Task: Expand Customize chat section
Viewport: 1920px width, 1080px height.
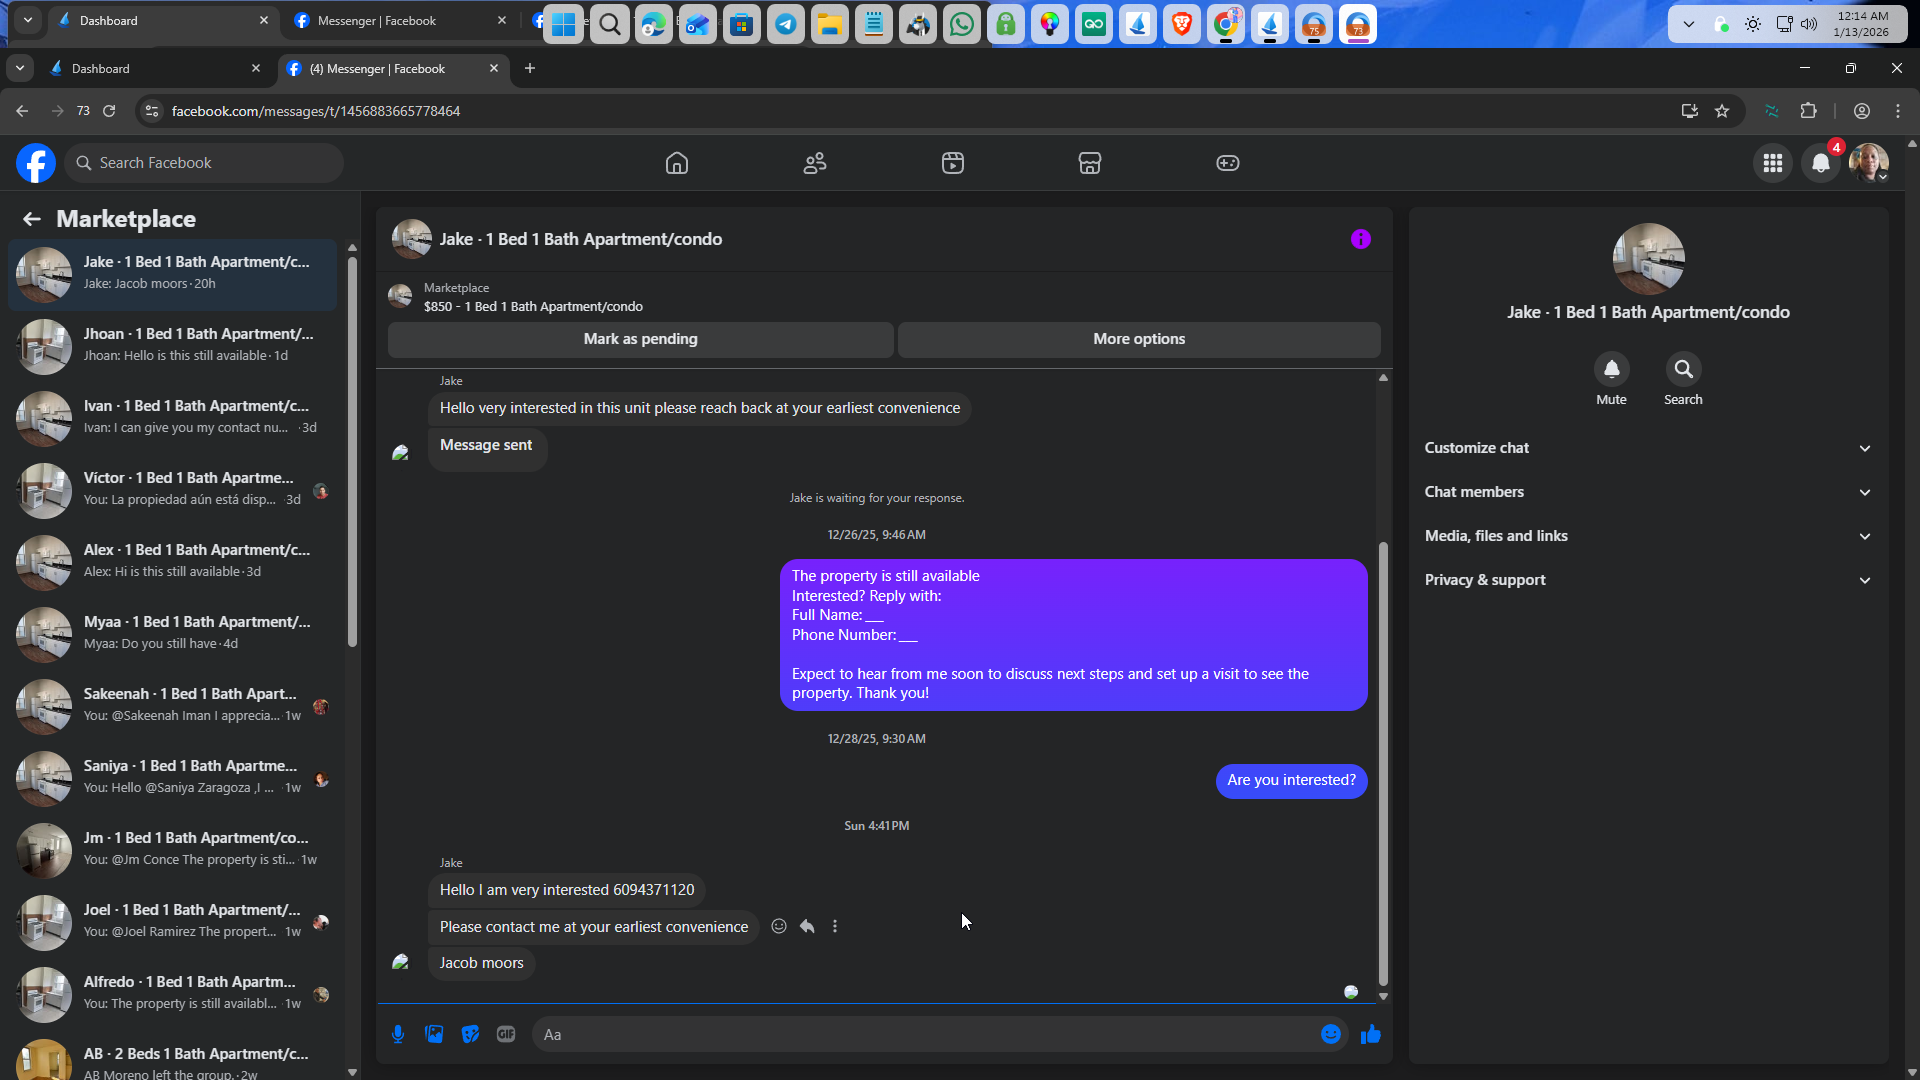Action: click(x=1647, y=448)
